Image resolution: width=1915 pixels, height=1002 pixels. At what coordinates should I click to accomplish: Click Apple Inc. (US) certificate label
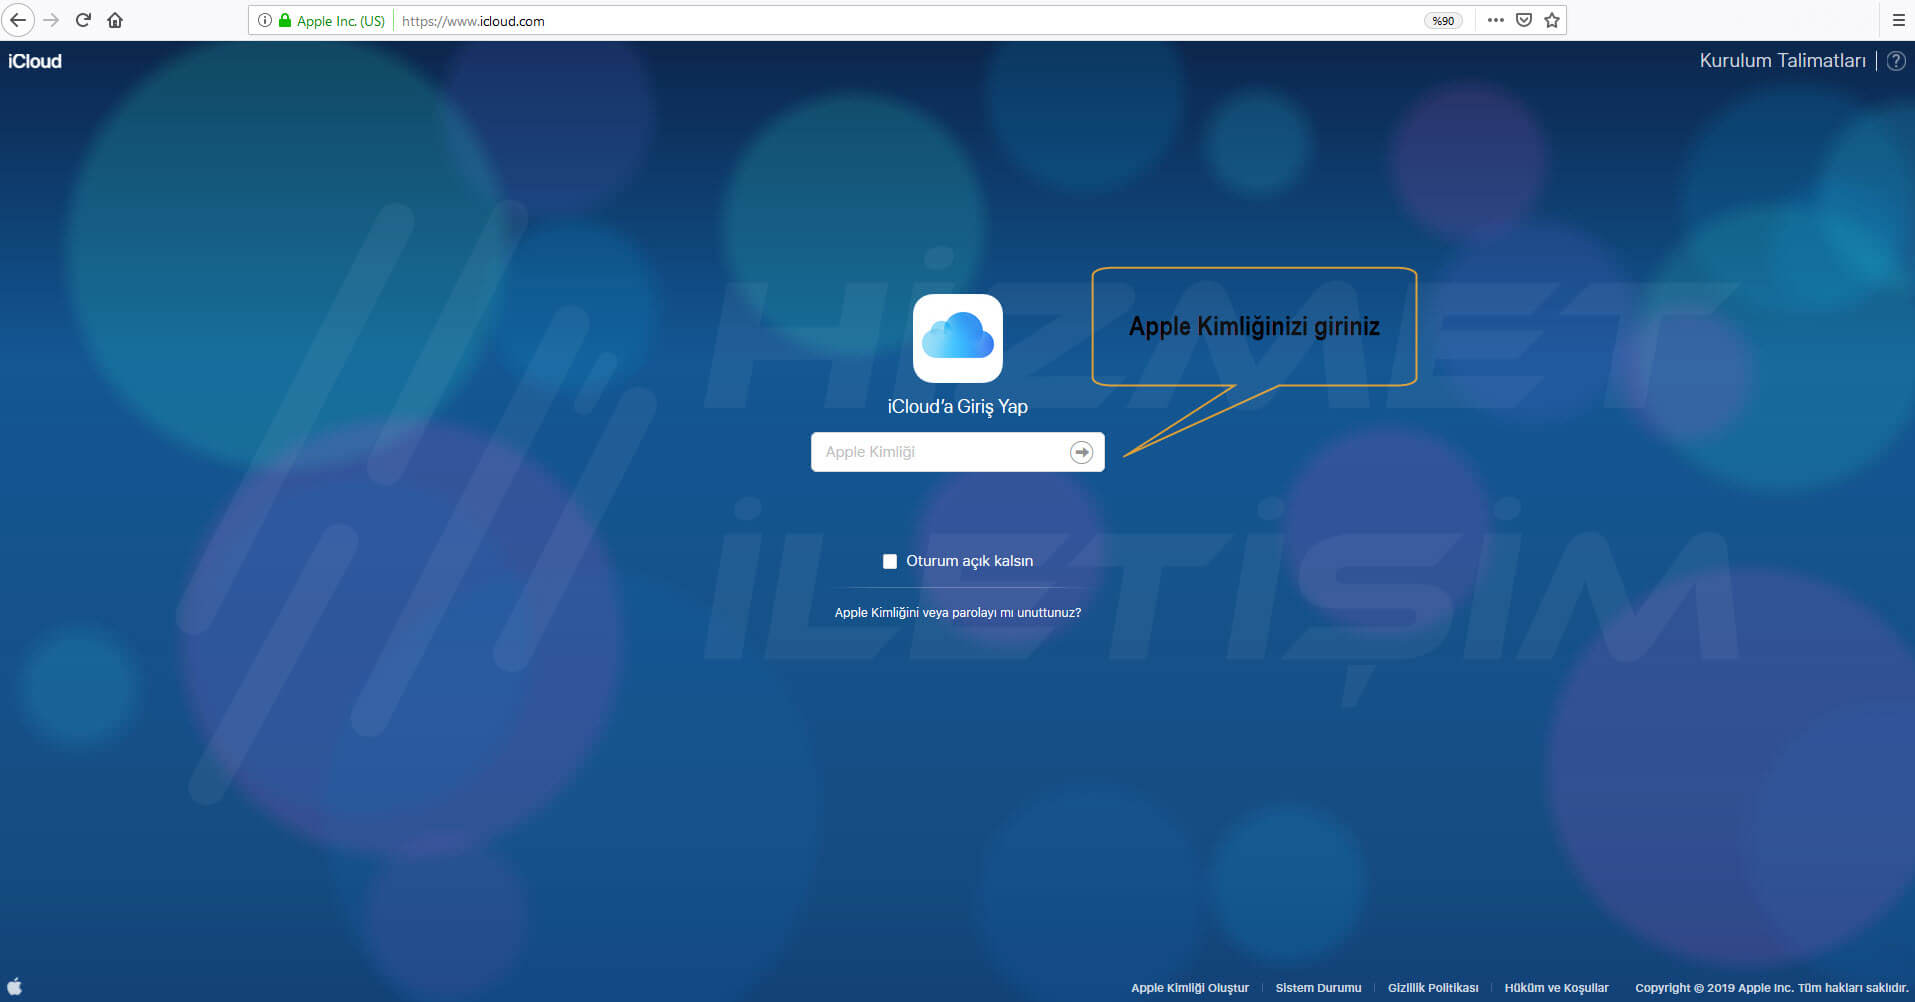(341, 21)
